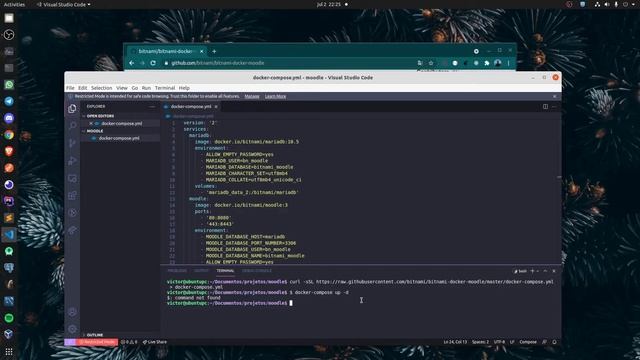
Task: Open Google Chrome from the Ubuntu dock
Action: [x=9, y=135]
